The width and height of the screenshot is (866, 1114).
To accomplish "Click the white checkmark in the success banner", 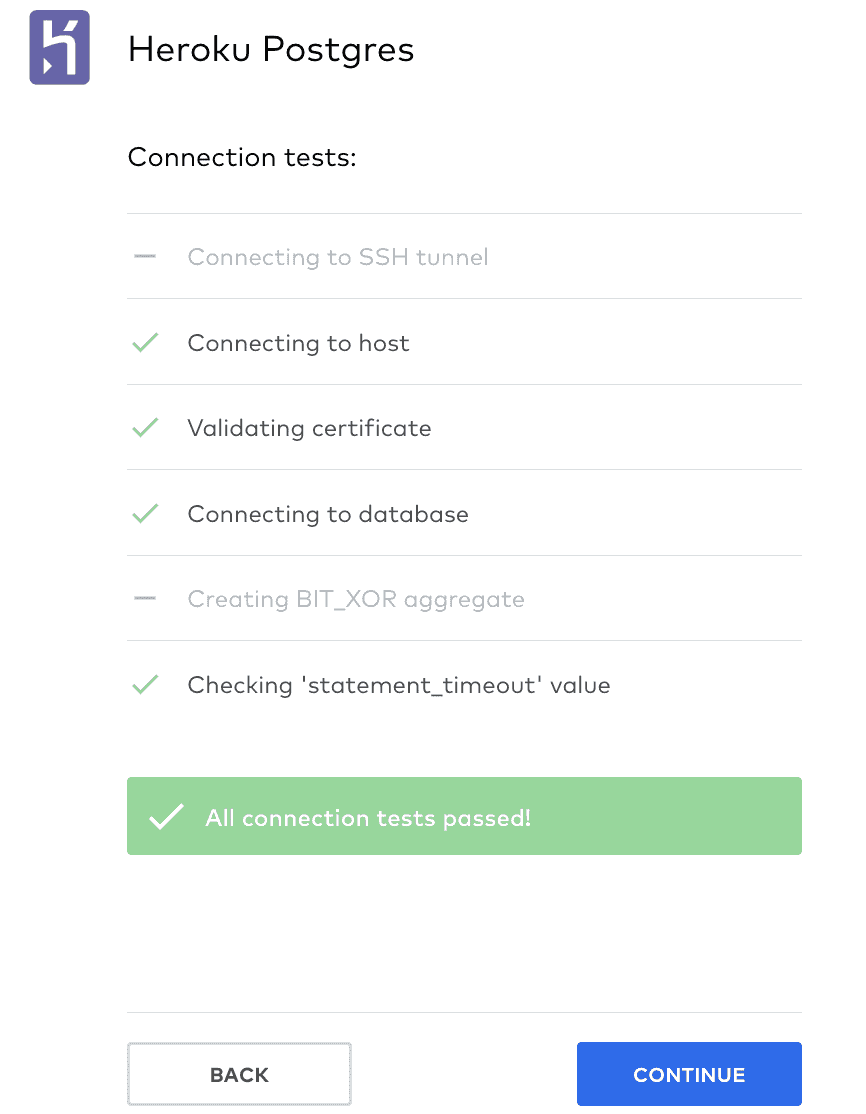I will coord(166,816).
